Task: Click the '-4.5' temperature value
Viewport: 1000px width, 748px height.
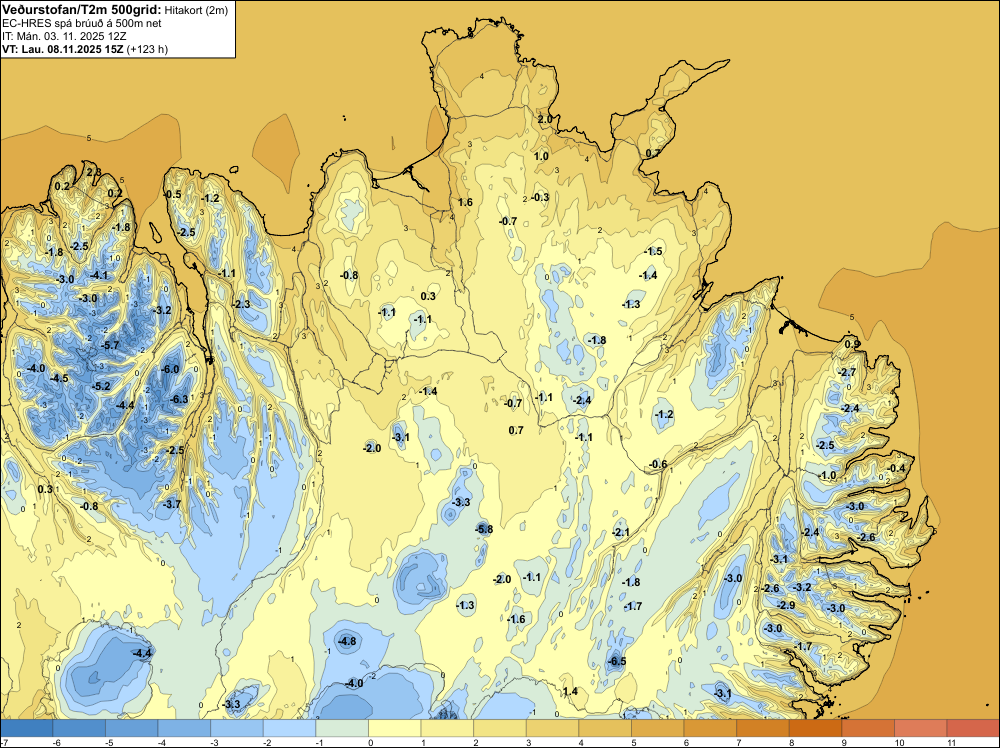Action: [59, 378]
